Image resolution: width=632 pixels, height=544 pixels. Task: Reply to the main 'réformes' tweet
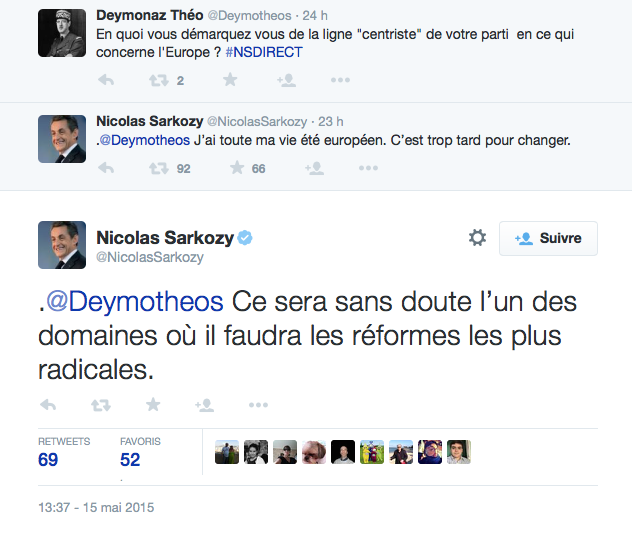[47, 405]
